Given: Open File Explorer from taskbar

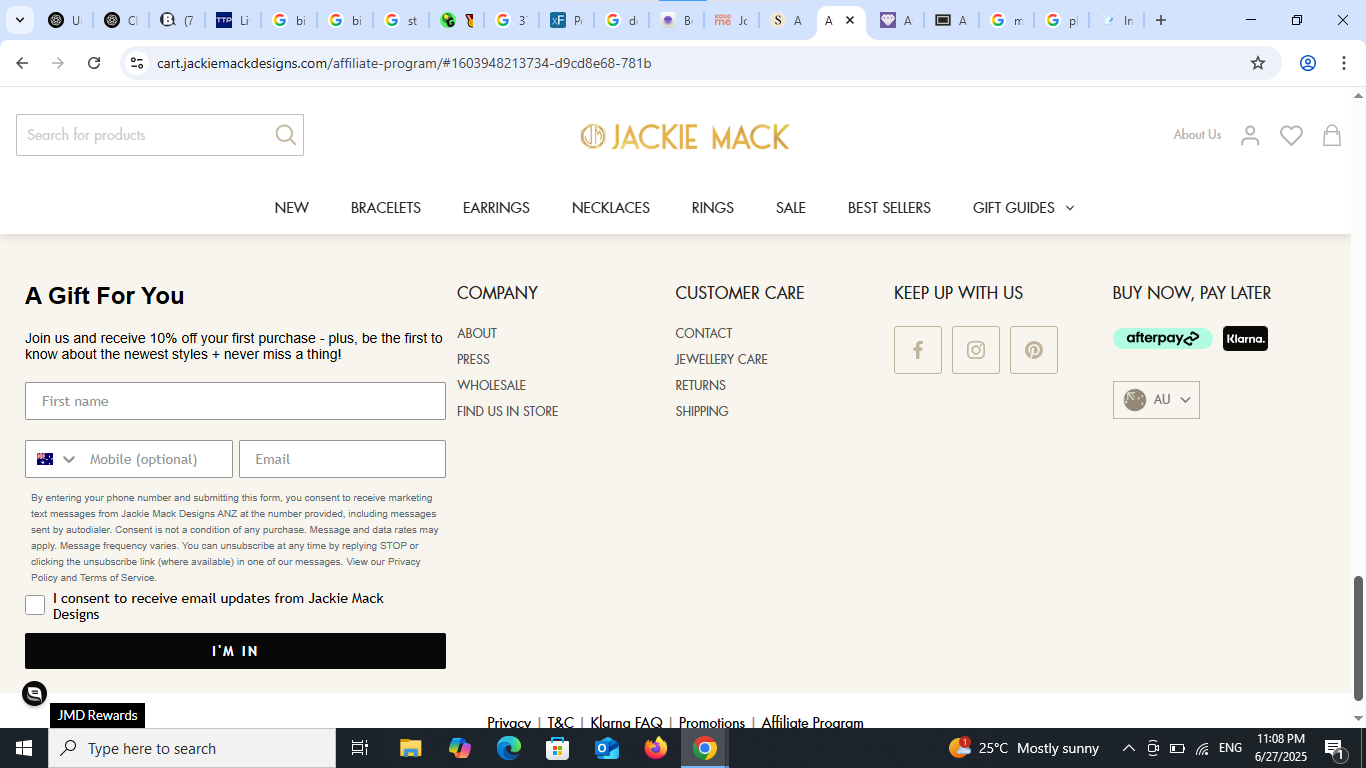Looking at the screenshot, I should (411, 748).
